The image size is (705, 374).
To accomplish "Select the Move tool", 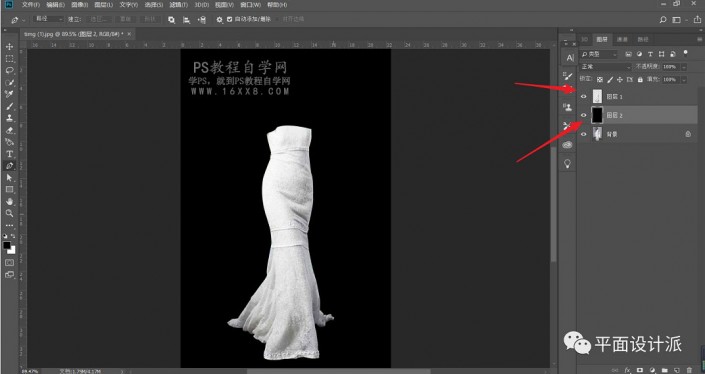I will (x=9, y=47).
